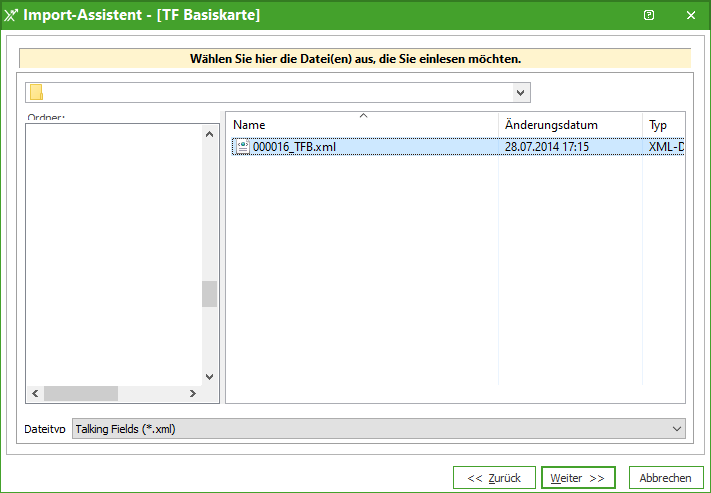The image size is (711, 493).
Task: Click the title bar restore window icon
Action: click(x=649, y=15)
